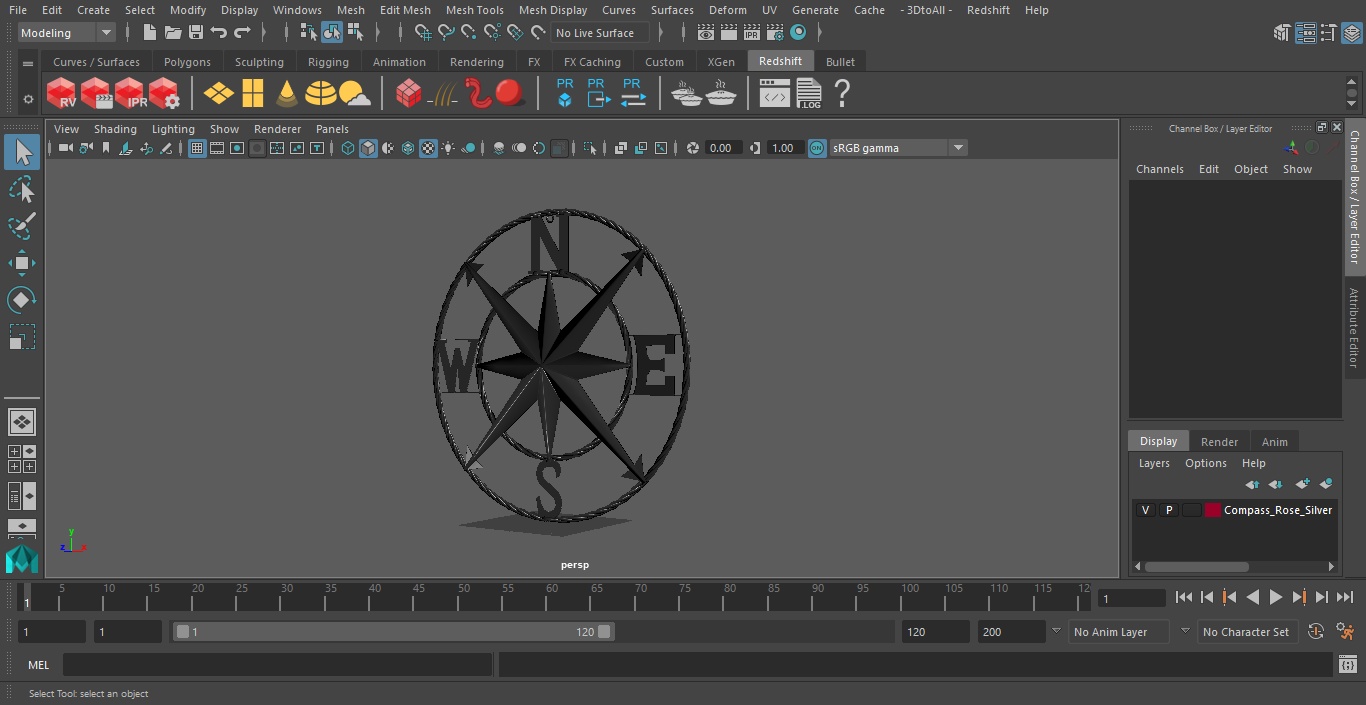This screenshot has height=705, width=1366.
Task: Click the viewport gamma value field 1.00
Action: [x=783, y=148]
